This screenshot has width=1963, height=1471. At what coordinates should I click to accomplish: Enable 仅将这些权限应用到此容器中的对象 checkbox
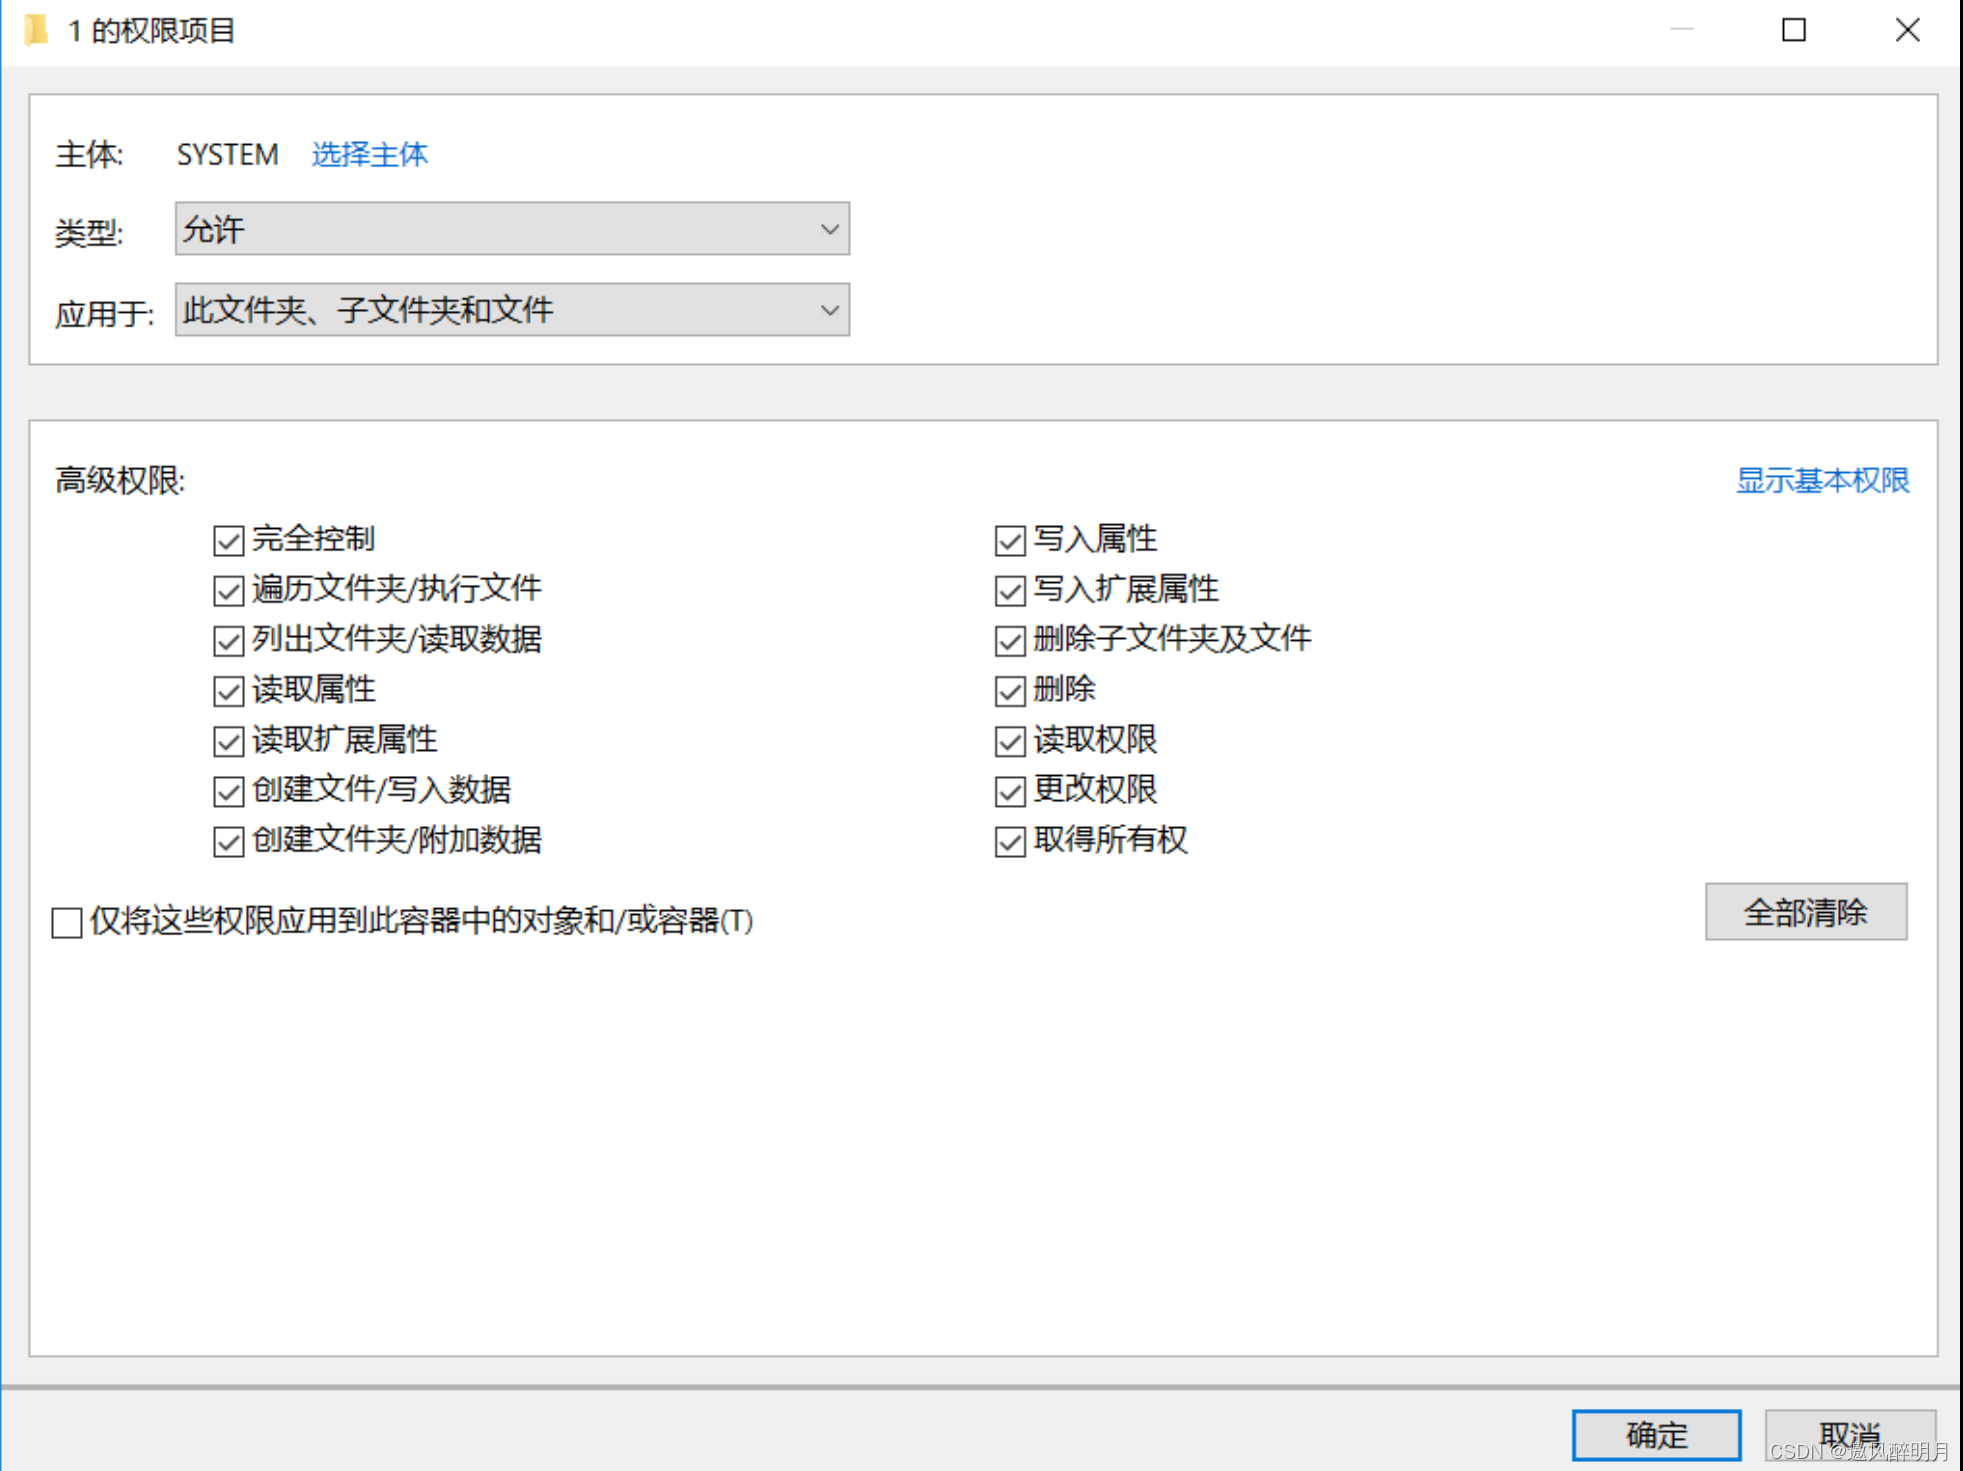tap(67, 922)
